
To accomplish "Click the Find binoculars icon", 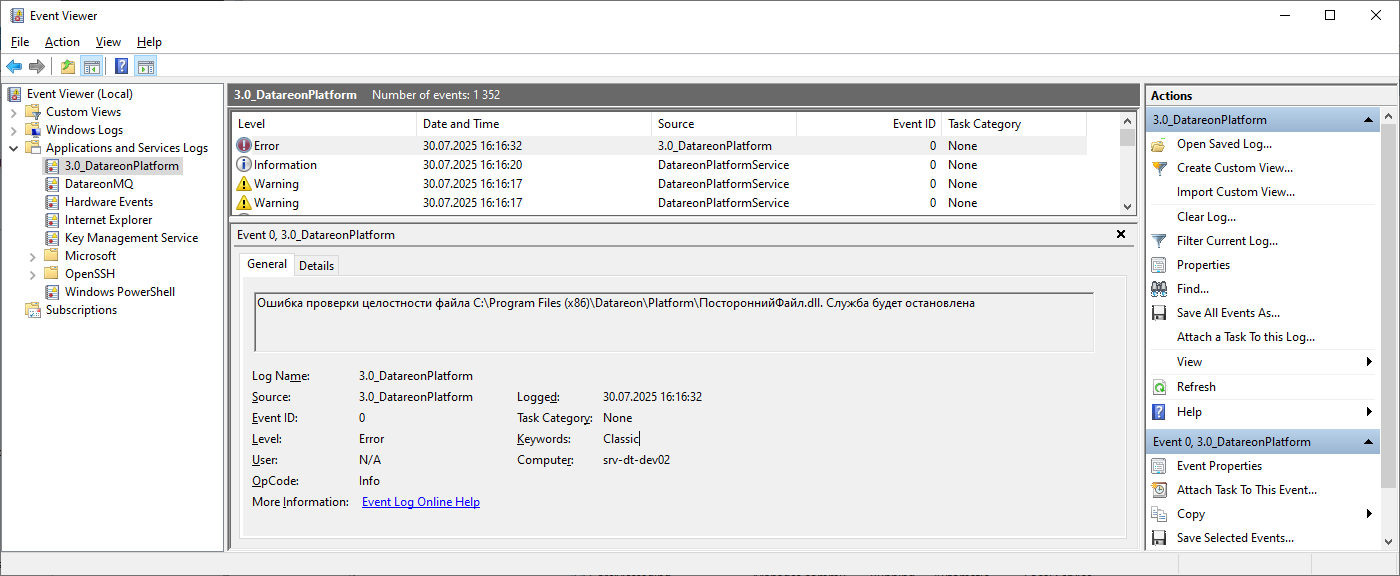I will click(1159, 289).
